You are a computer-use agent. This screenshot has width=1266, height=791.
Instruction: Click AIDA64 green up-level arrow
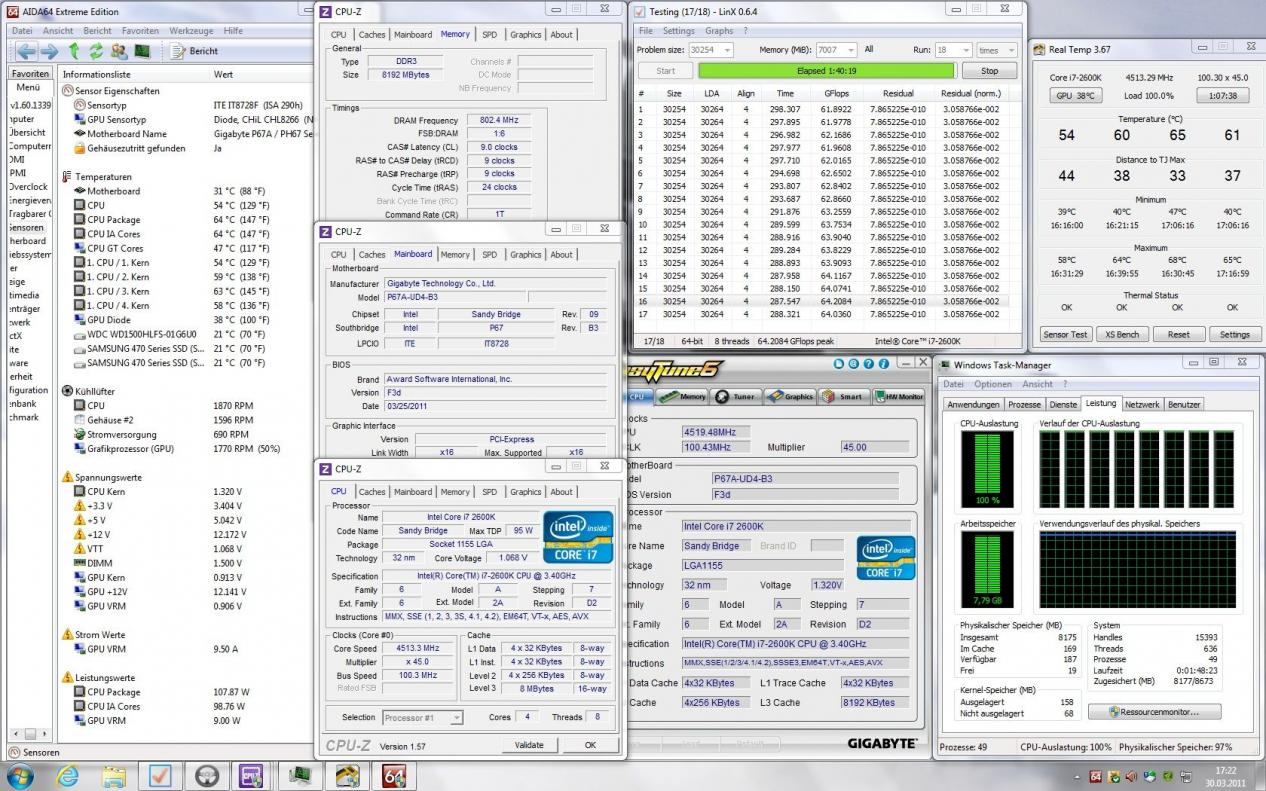tap(74, 51)
